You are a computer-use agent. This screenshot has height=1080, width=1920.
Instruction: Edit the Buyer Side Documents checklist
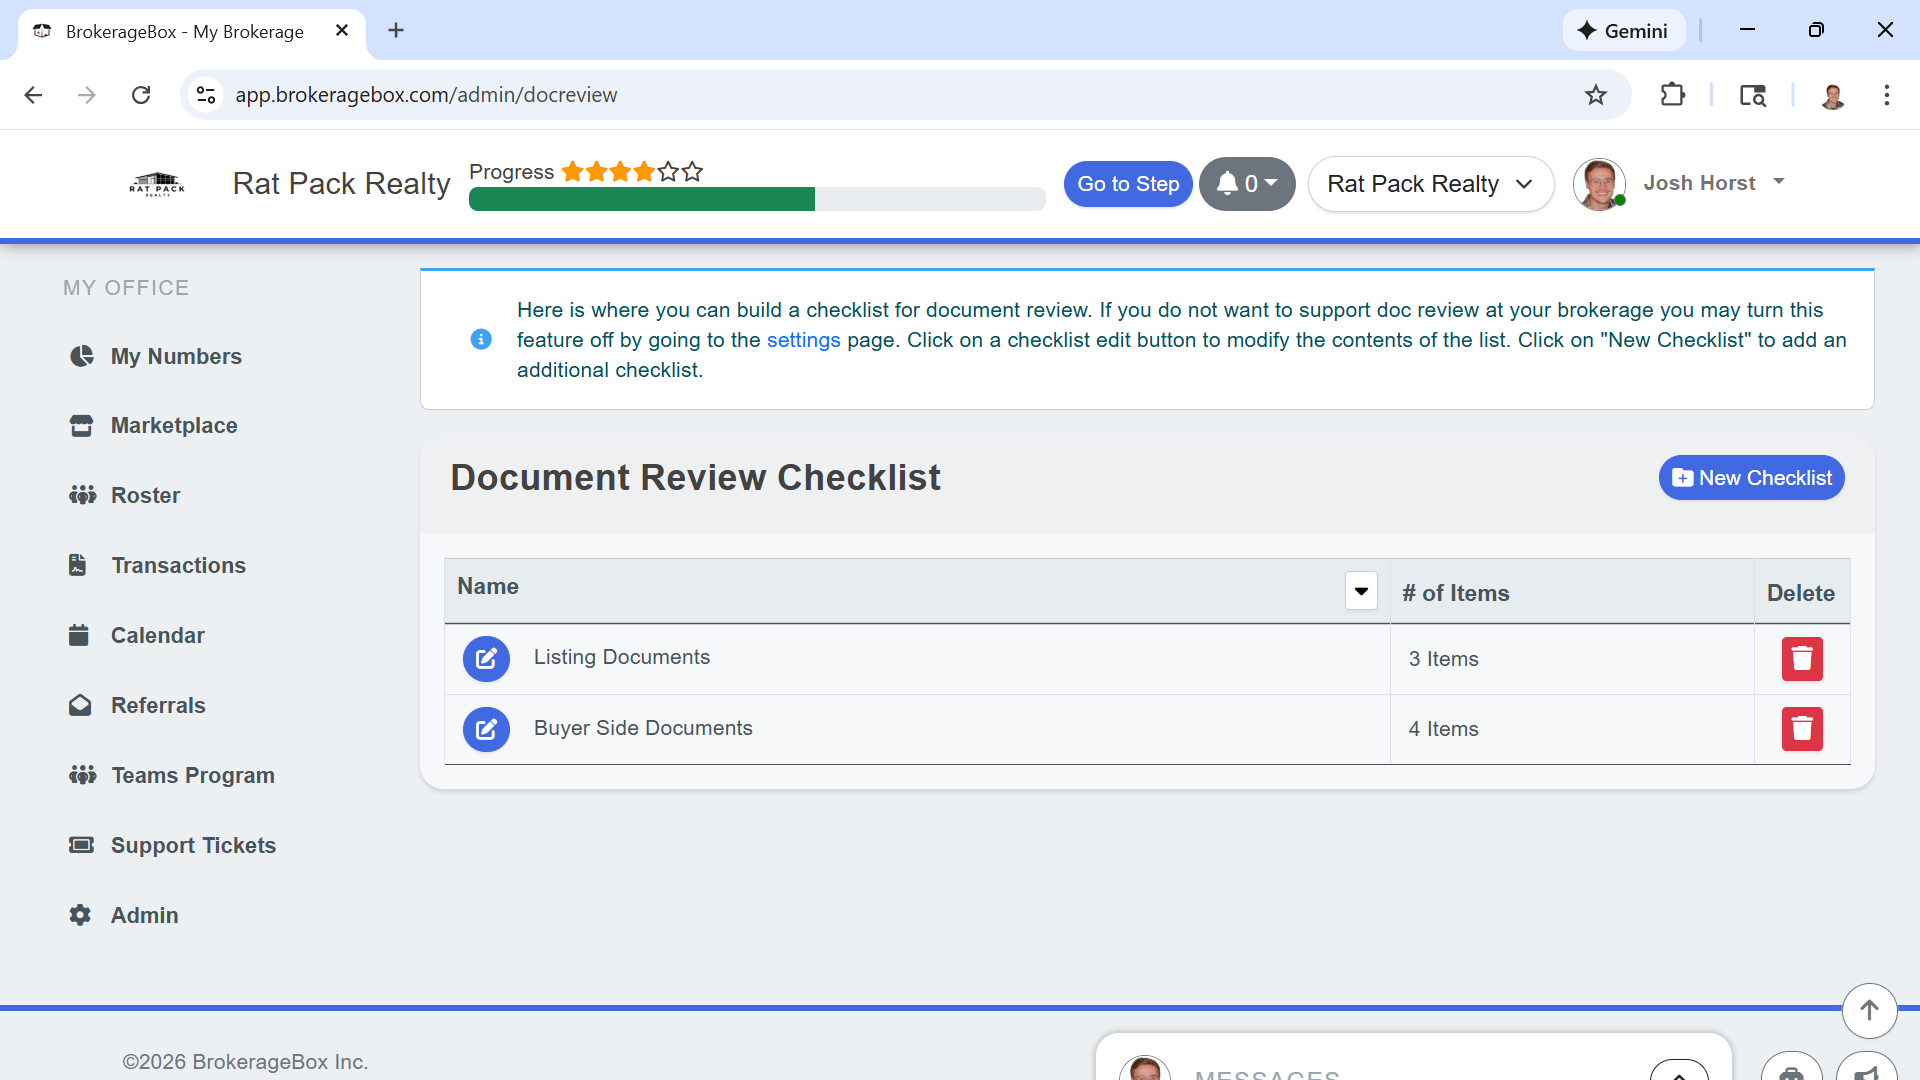(x=486, y=729)
